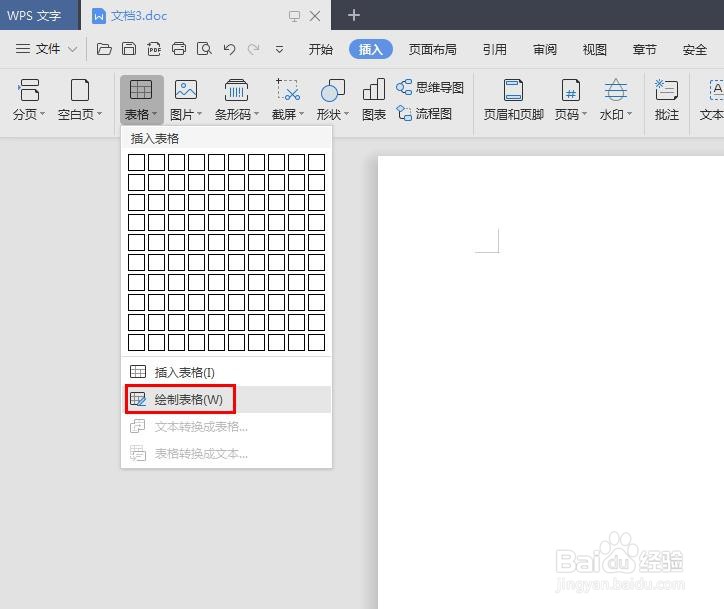Click inside the blank document page
This screenshot has width=724, height=609.
pyautogui.click(x=550, y=382)
